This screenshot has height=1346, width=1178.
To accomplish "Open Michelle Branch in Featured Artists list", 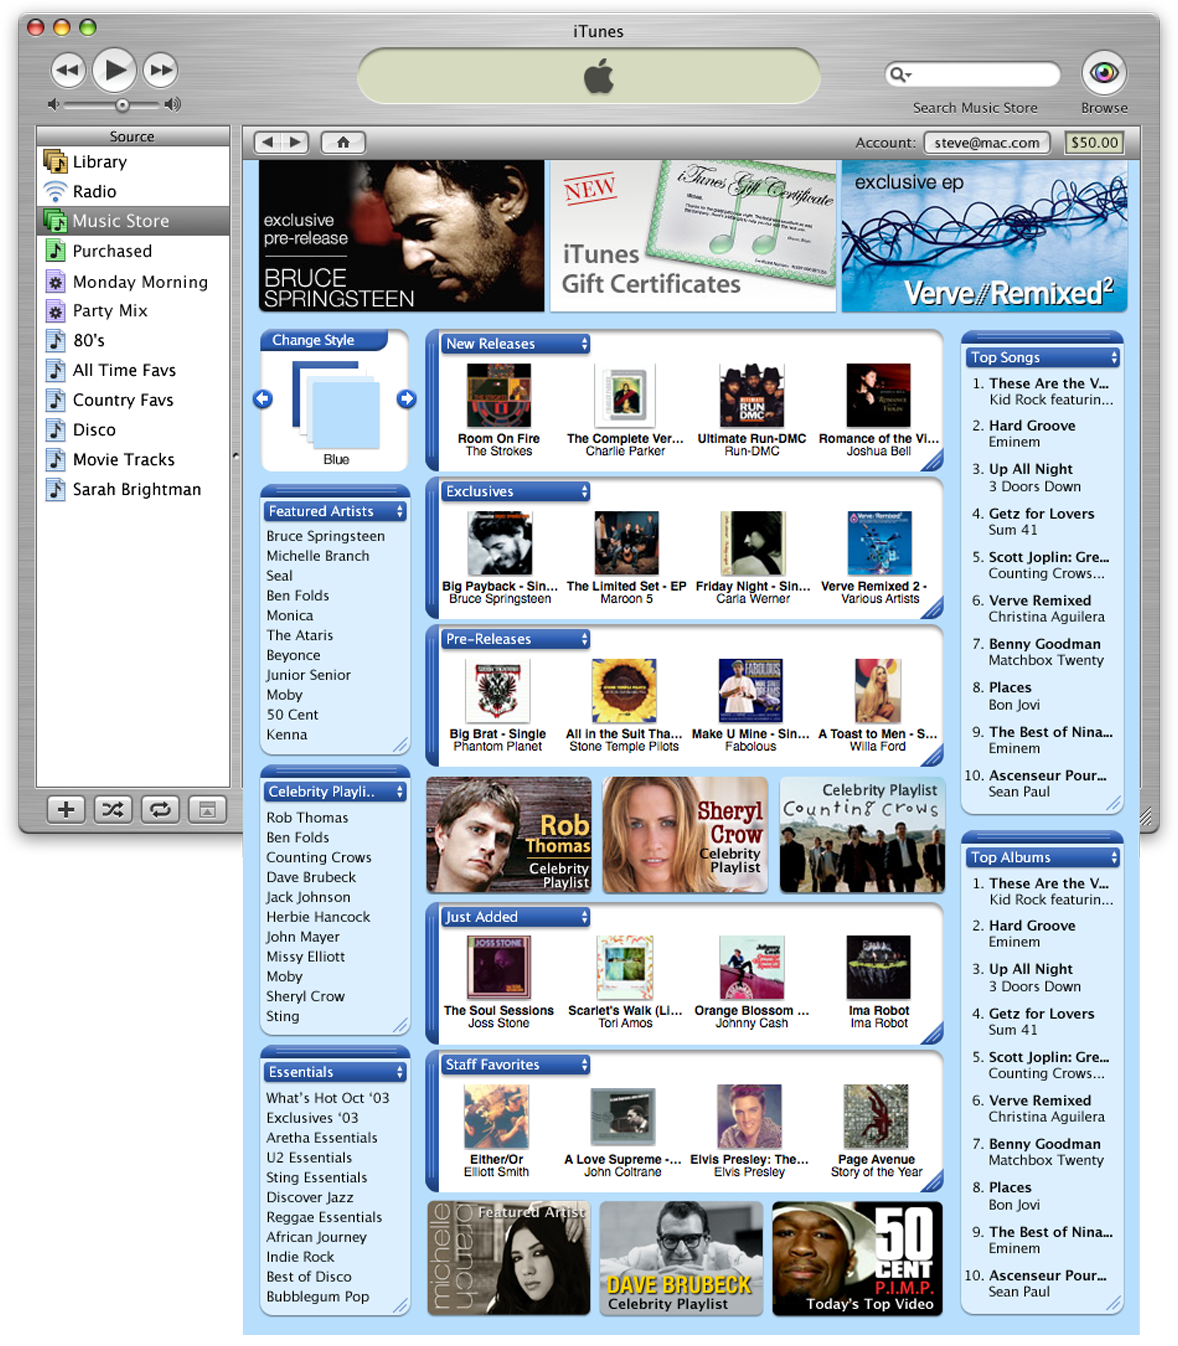I will [x=318, y=556].
